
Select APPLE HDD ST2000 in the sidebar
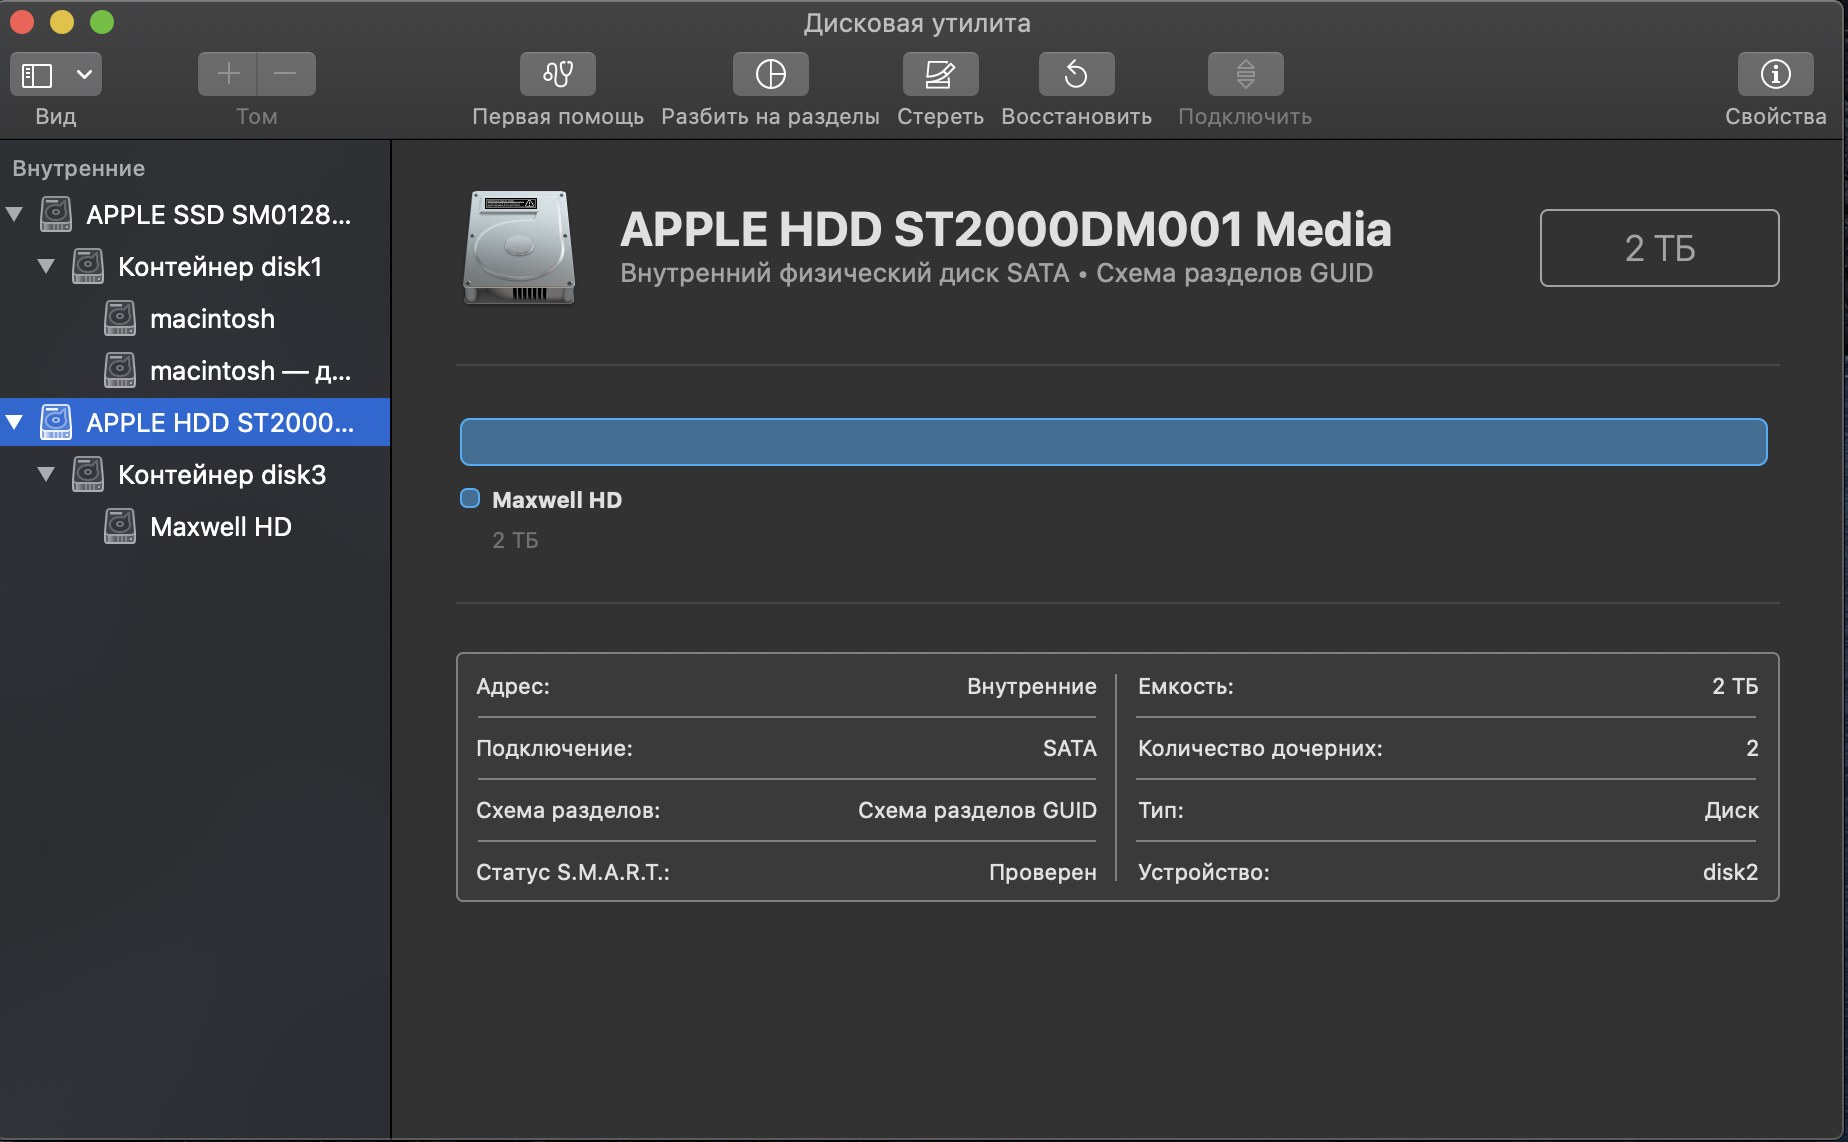click(195, 422)
